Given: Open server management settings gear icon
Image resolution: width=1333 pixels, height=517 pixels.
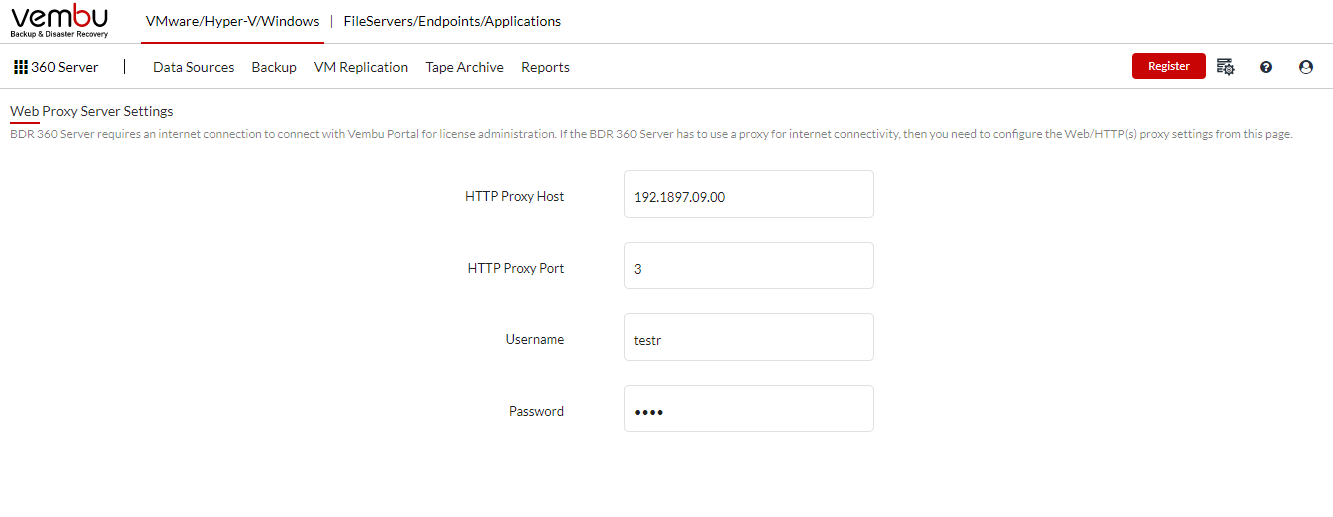Looking at the screenshot, I should [1225, 67].
